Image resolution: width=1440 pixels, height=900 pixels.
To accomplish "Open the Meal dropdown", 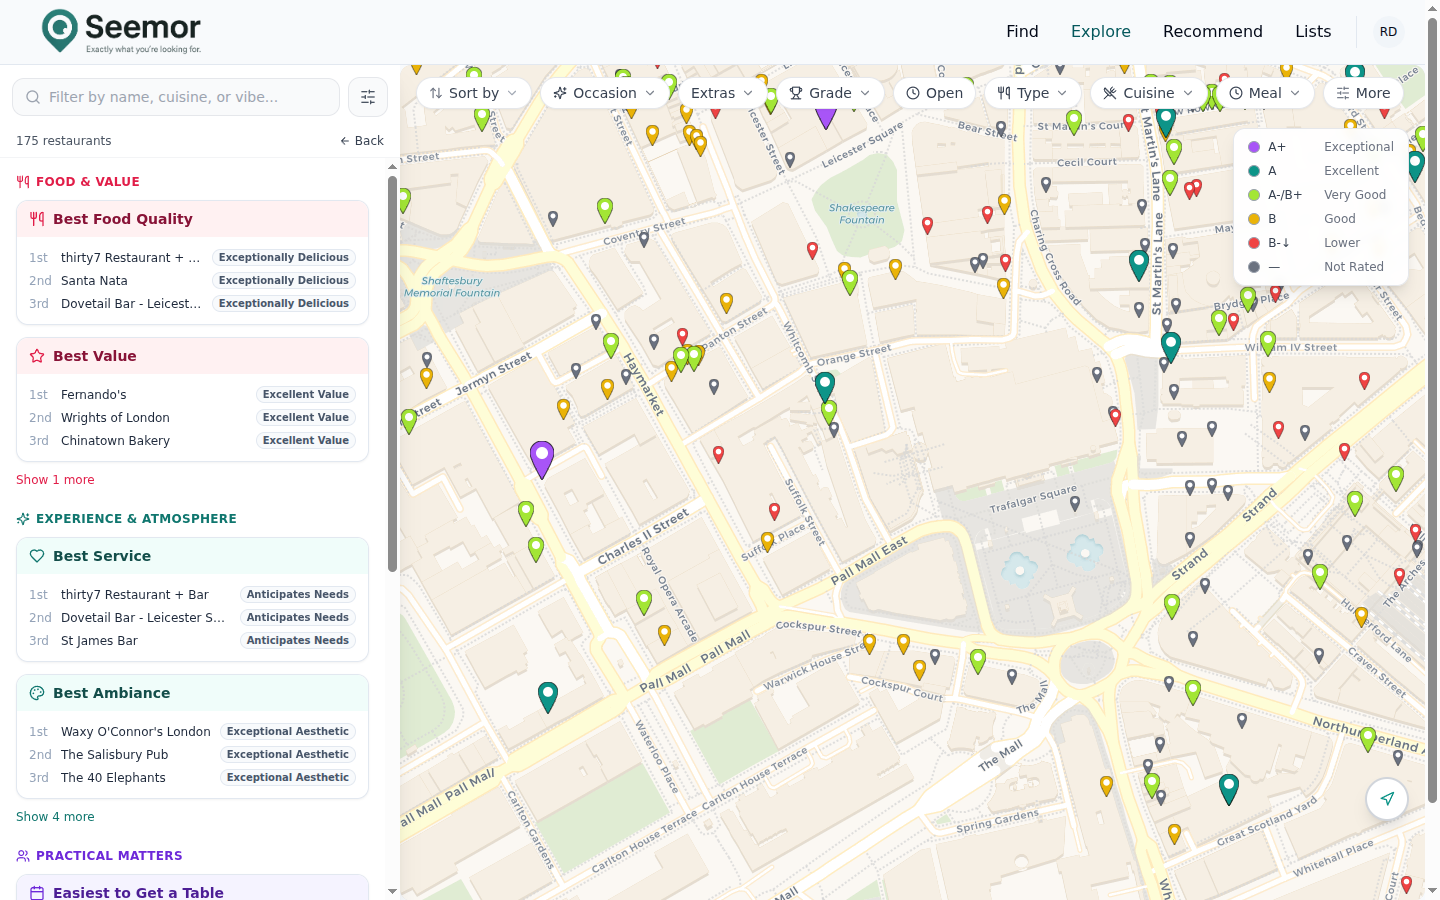I will point(1264,92).
